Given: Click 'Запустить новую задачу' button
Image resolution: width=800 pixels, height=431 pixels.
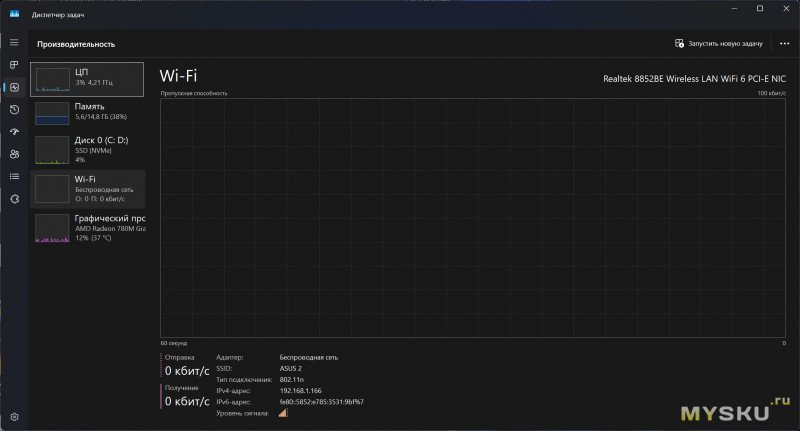Looking at the screenshot, I should pyautogui.click(x=719, y=44).
